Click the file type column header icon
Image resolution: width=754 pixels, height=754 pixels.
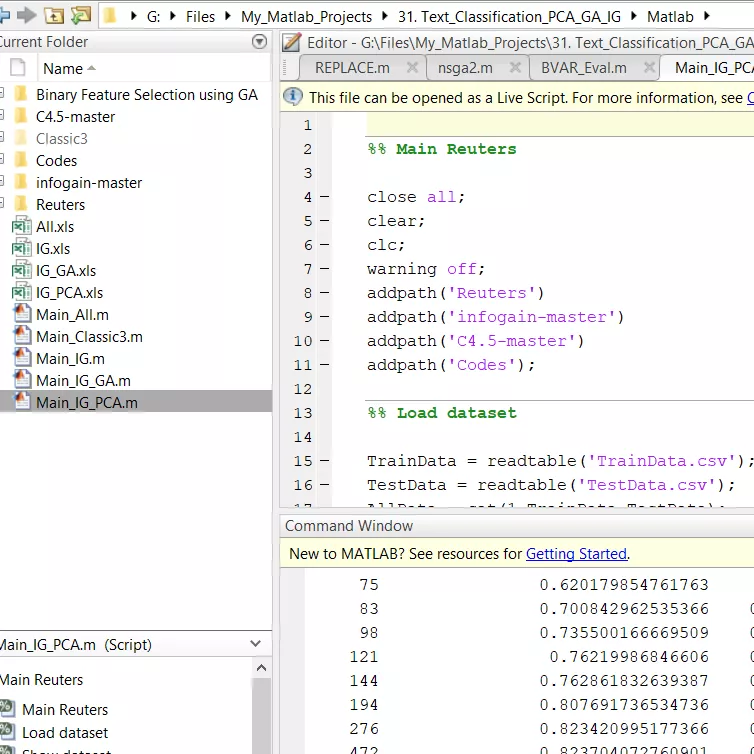17,67
